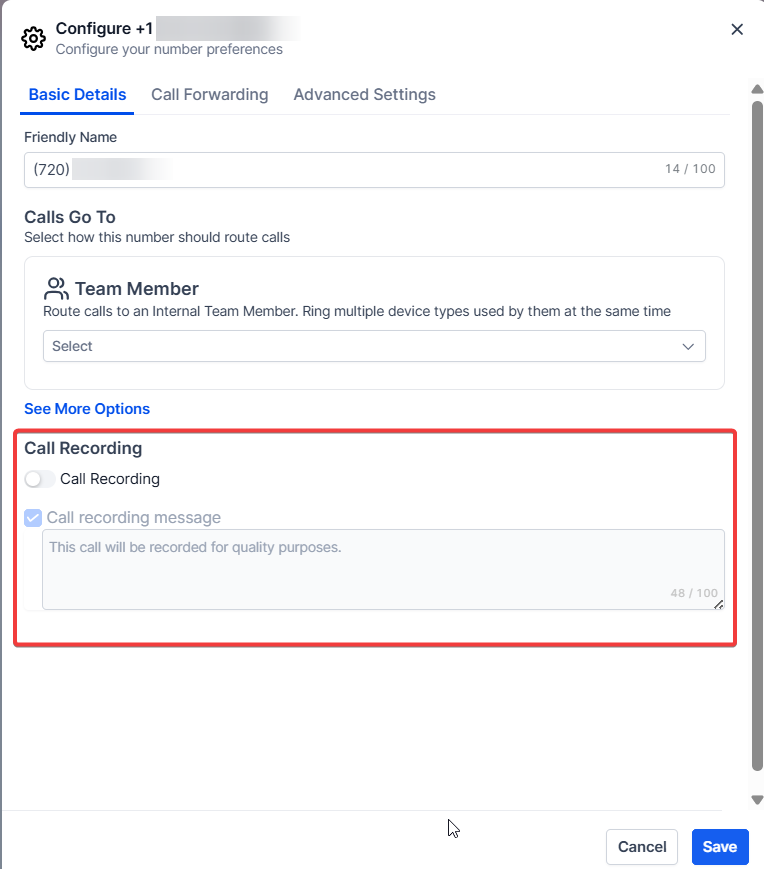This screenshot has width=764, height=869.
Task: Go to the Advanced Settings tab
Action: coord(364,95)
